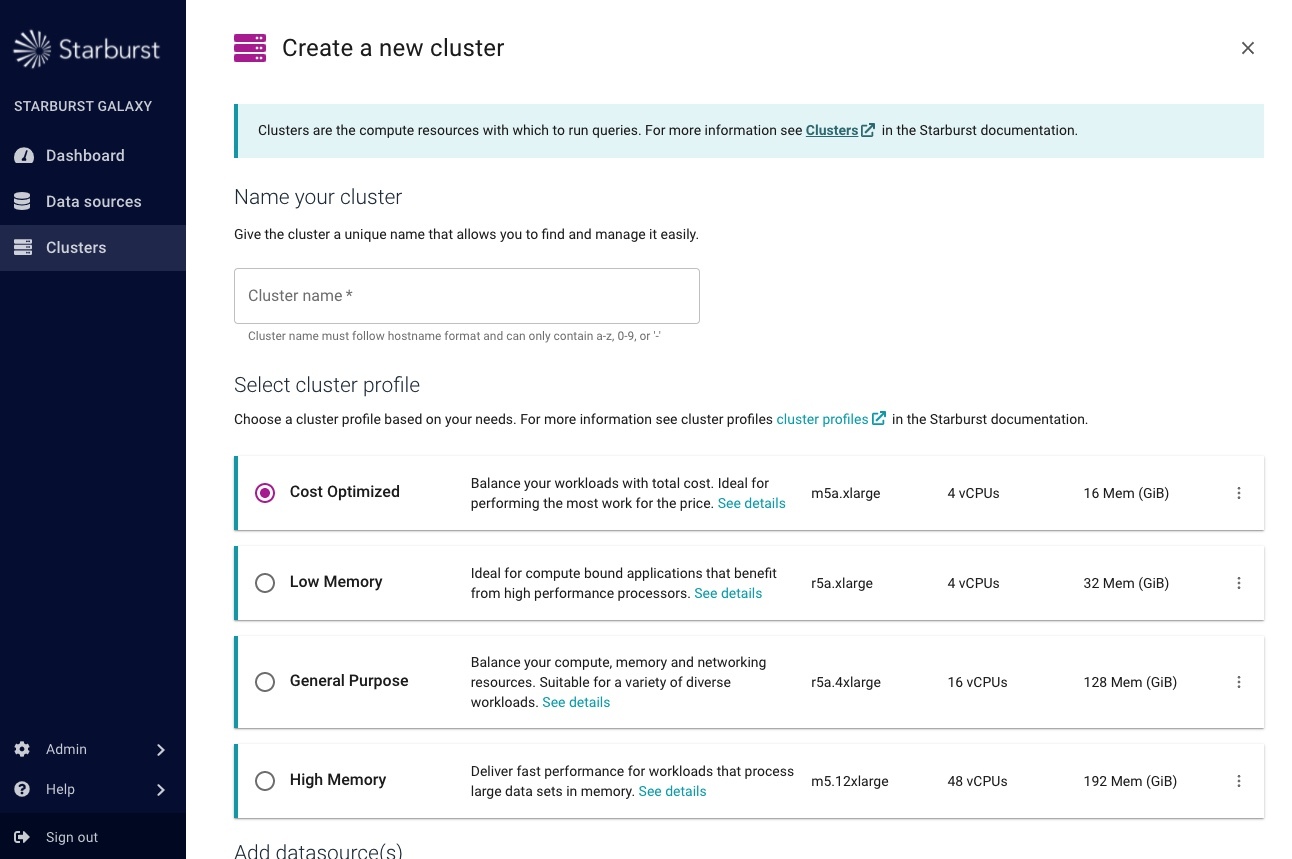Select the Cost Optimized radio button
The width and height of the screenshot is (1292, 859).
pyautogui.click(x=265, y=493)
